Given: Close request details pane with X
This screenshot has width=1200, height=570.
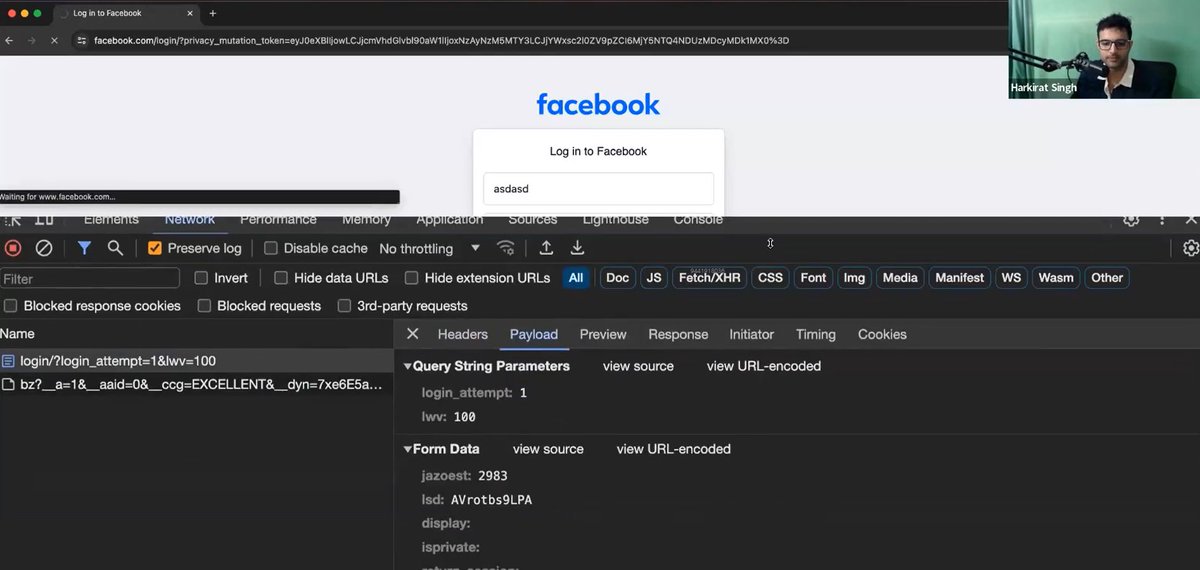Looking at the screenshot, I should (x=412, y=334).
